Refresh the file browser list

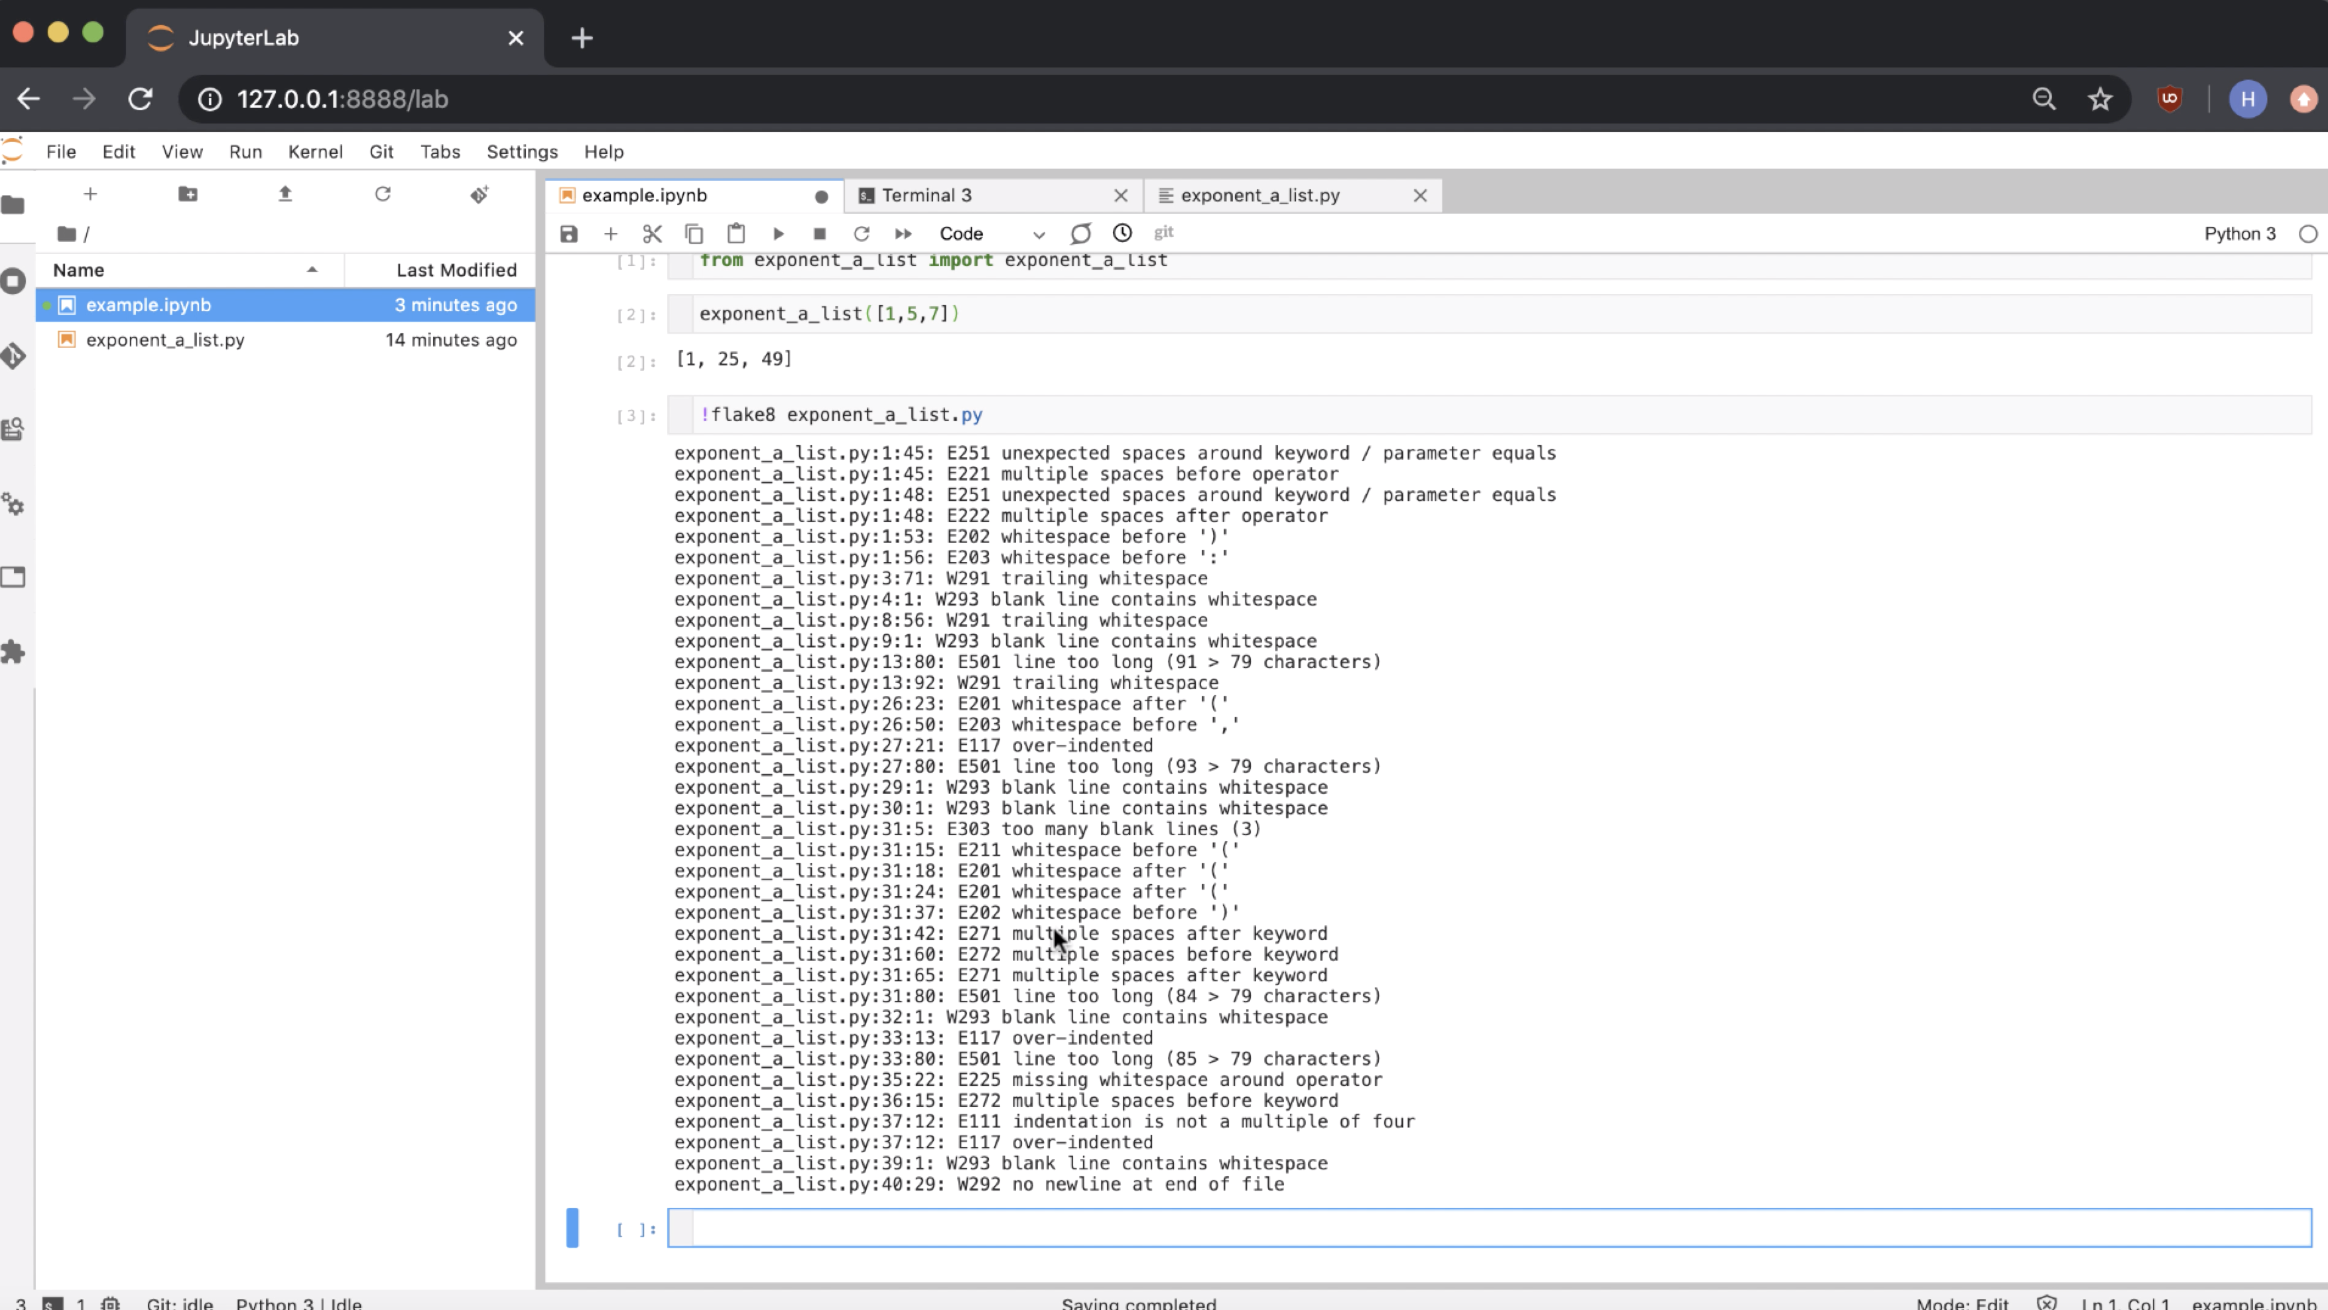(x=382, y=194)
